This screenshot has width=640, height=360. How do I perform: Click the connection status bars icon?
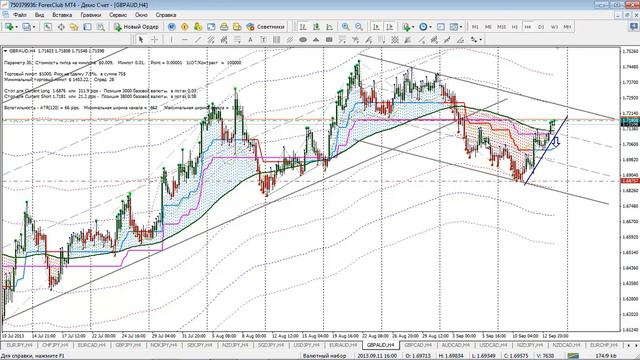pyautogui.click(x=573, y=356)
